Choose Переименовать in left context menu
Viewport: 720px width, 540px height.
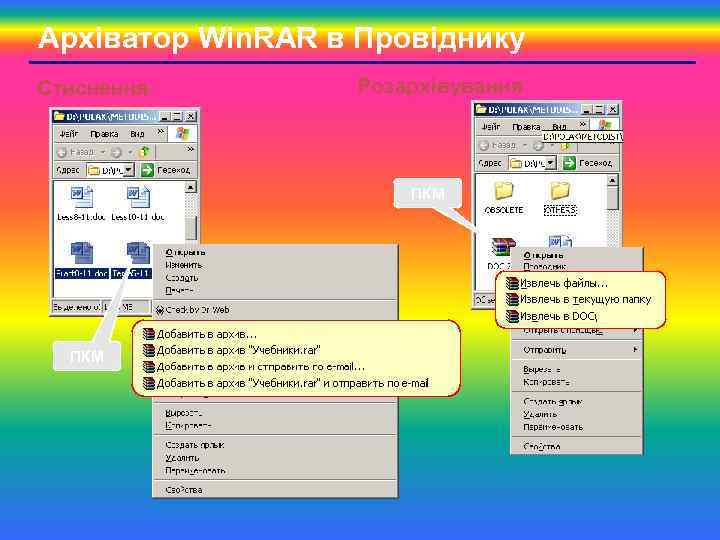tap(275, 471)
